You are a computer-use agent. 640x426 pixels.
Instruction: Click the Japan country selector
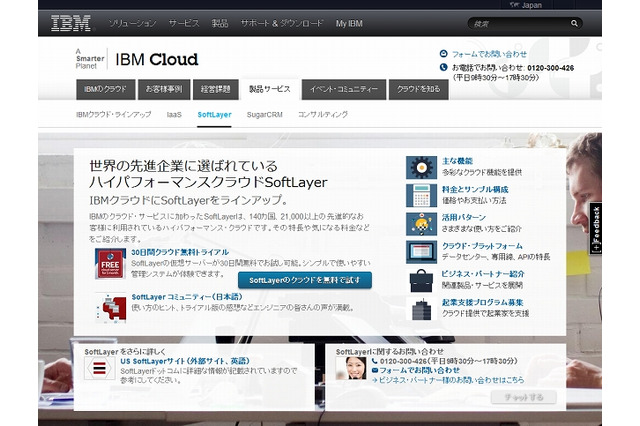tap(526, 5)
